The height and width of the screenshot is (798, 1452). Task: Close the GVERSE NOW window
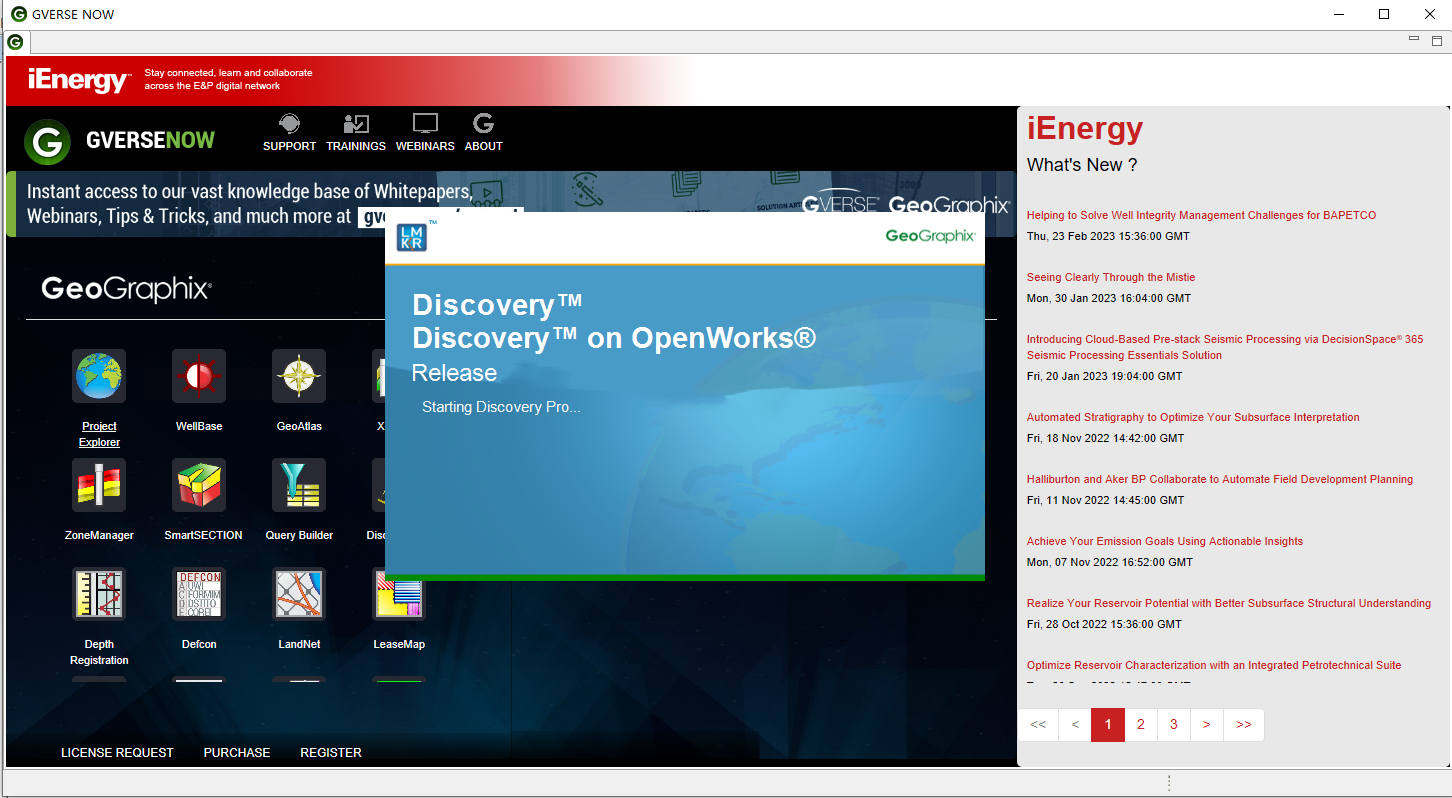[1429, 14]
